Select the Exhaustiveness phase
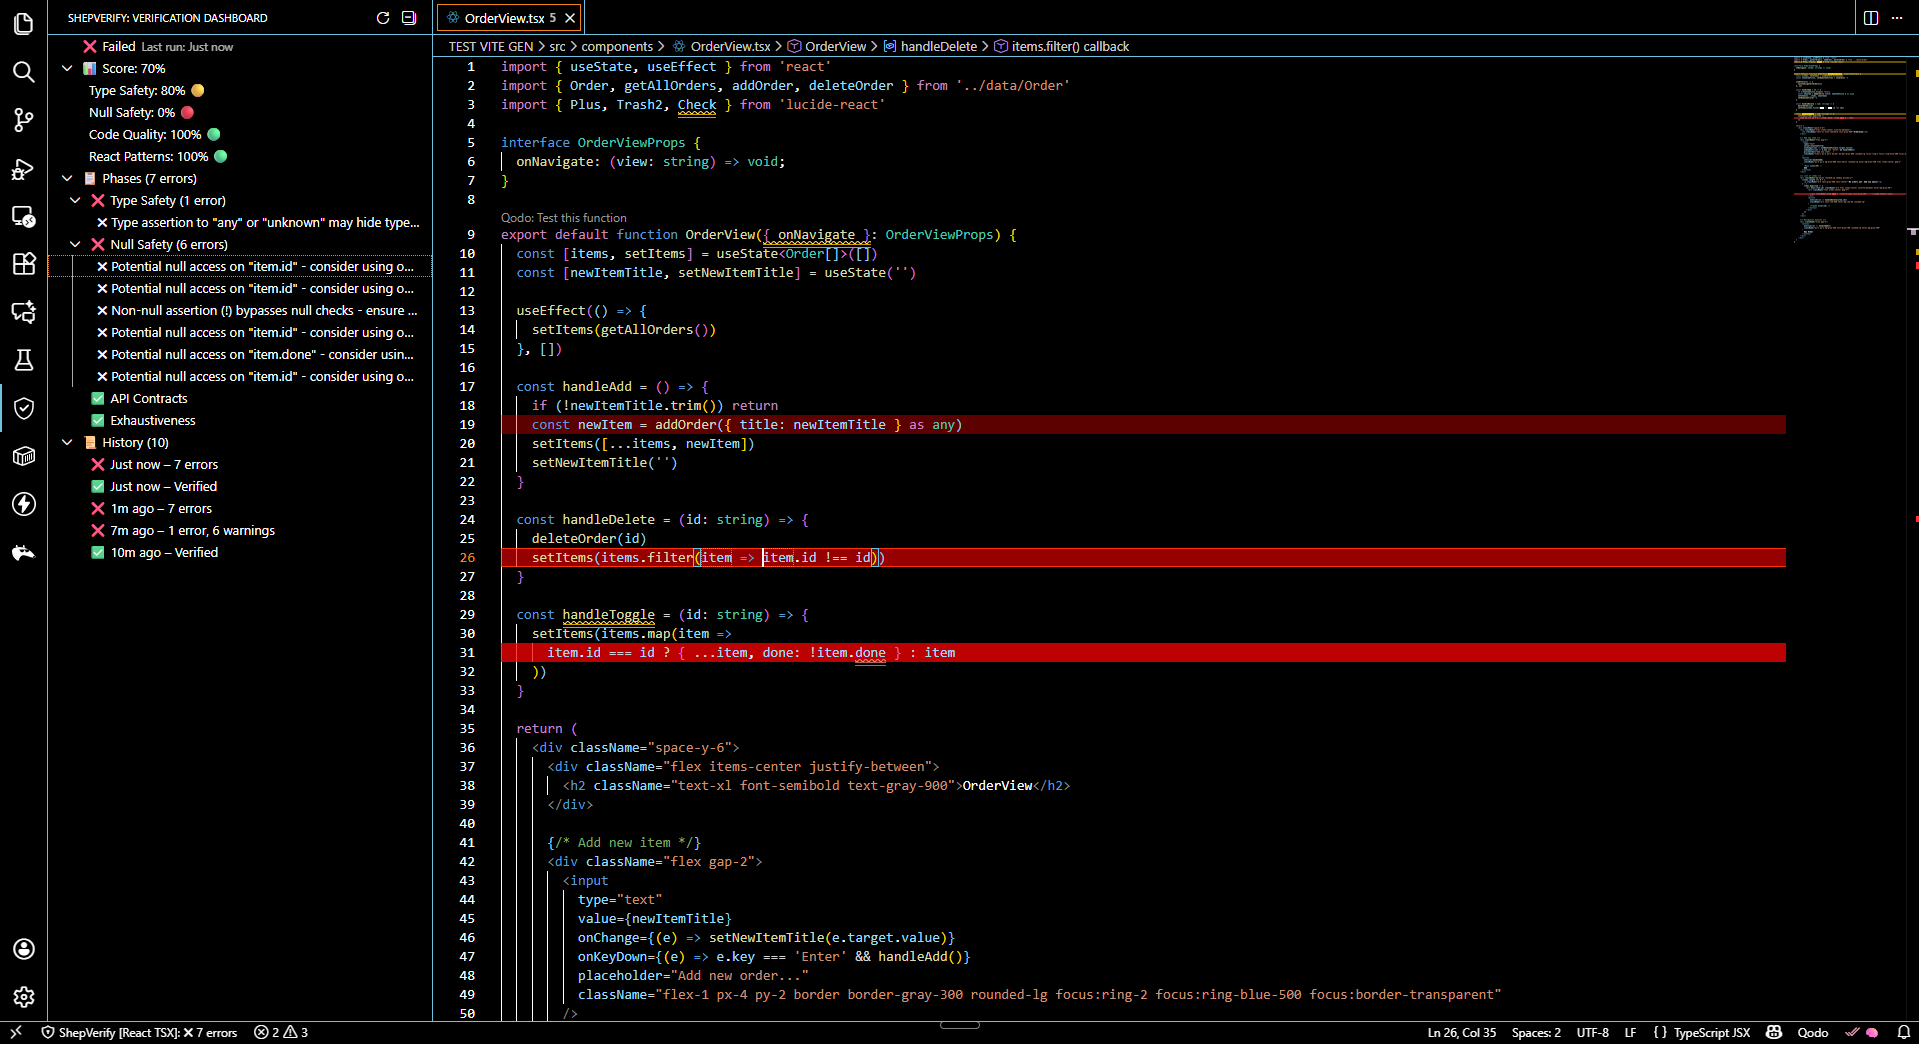The height and width of the screenshot is (1044, 1919). (x=240, y=421)
